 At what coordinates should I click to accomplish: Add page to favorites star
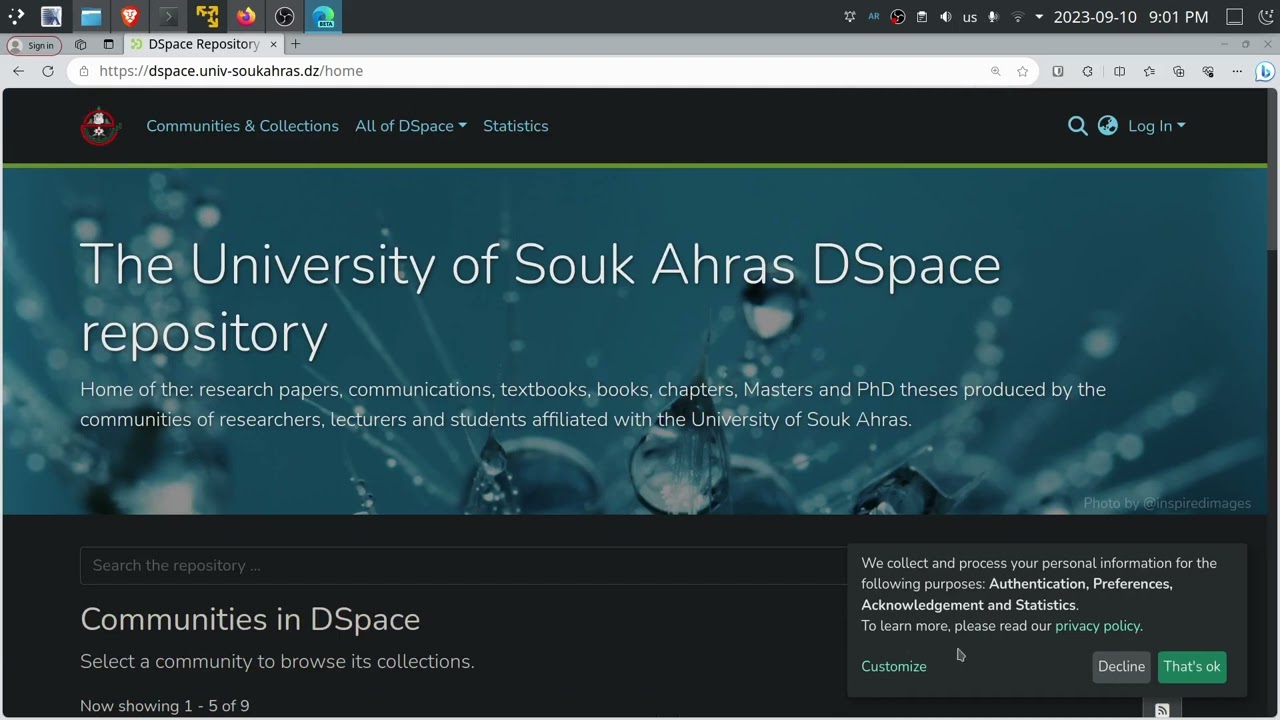point(1022,71)
